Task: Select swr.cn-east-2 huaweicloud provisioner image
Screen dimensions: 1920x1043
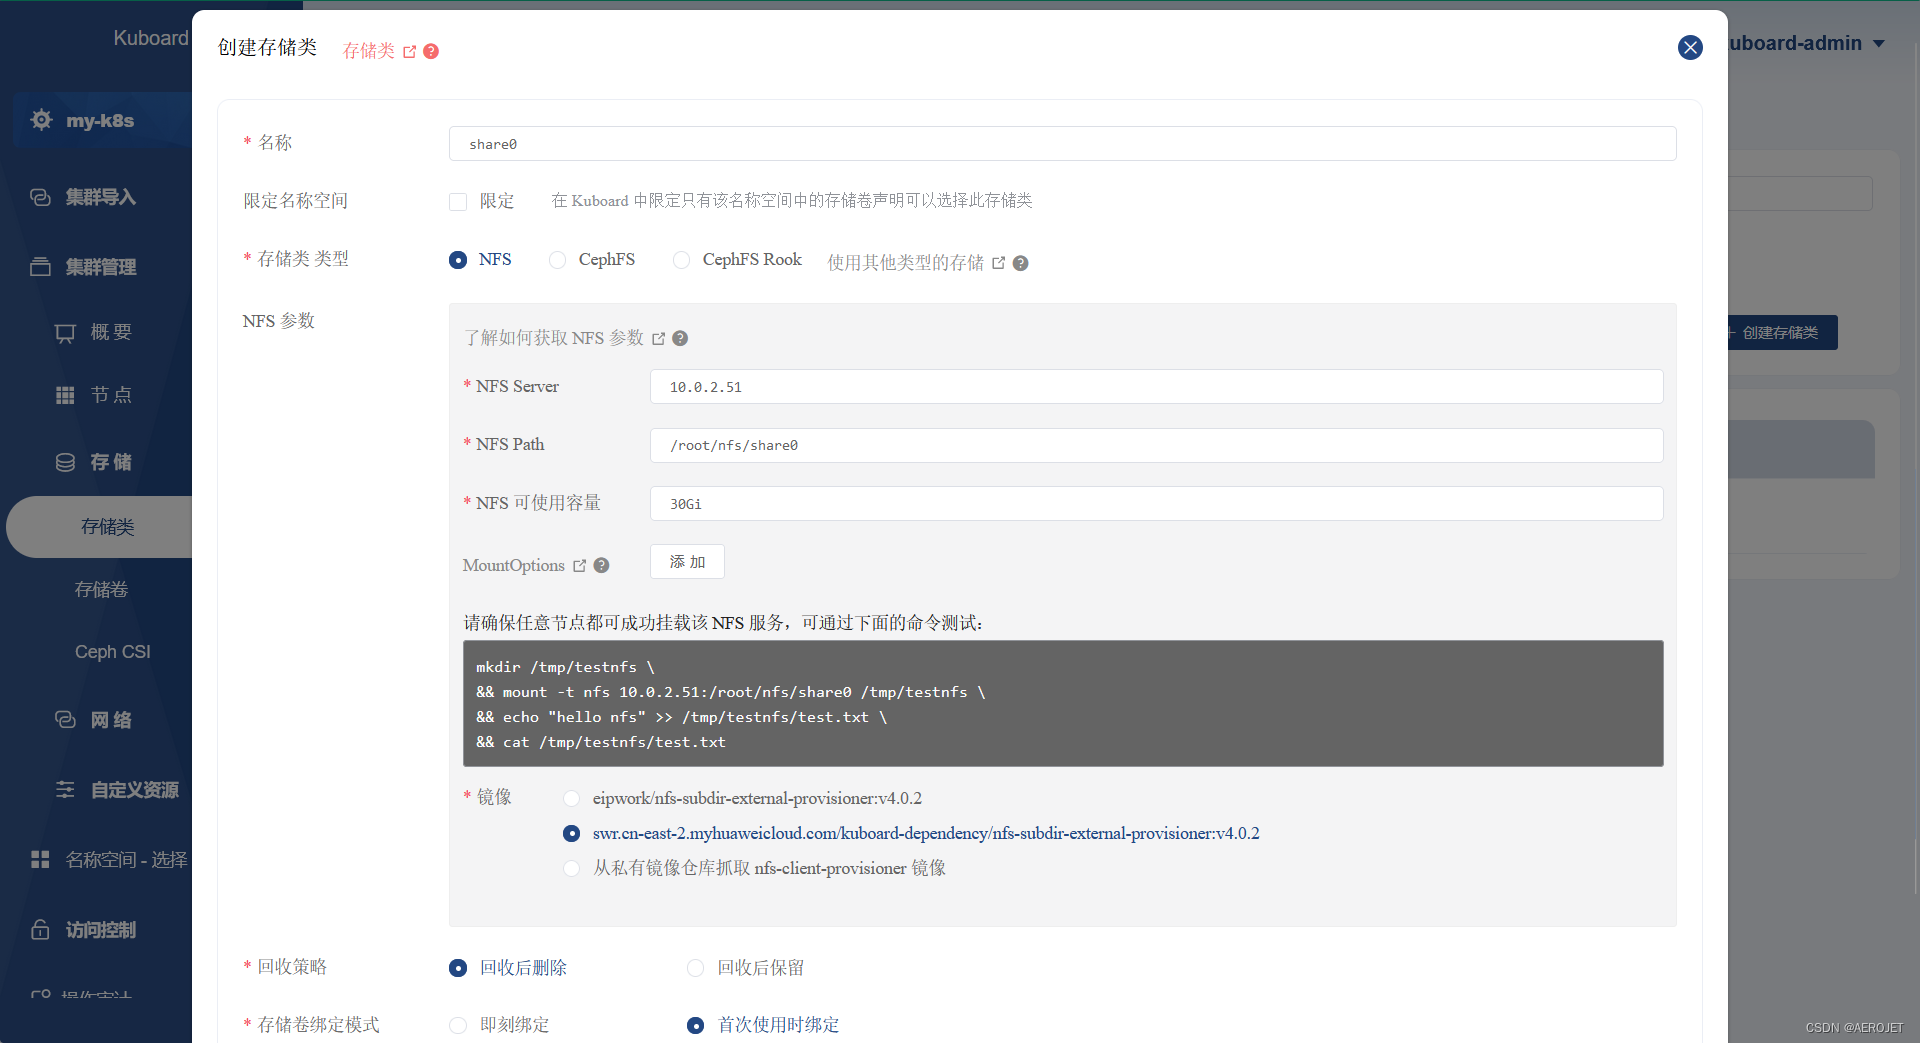Action: pos(571,833)
